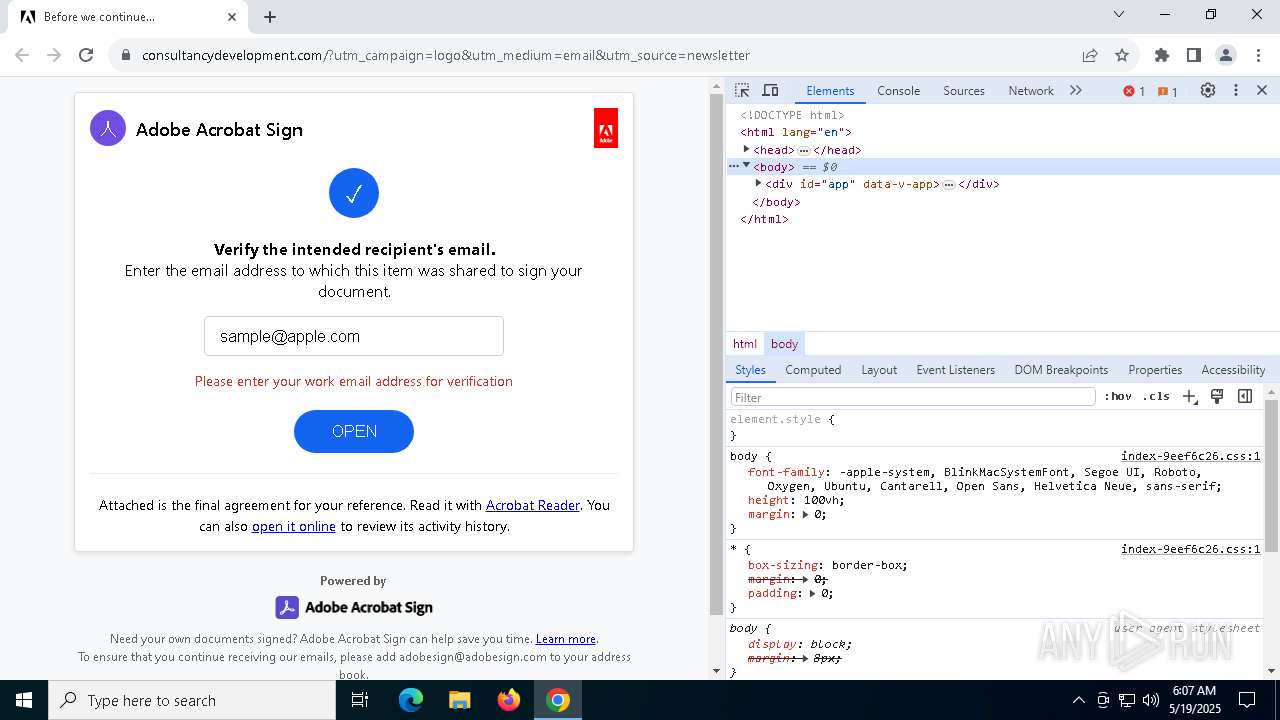Open DevTools customize three-dots menu
Image resolution: width=1280 pixels, height=720 pixels.
coord(1236,90)
